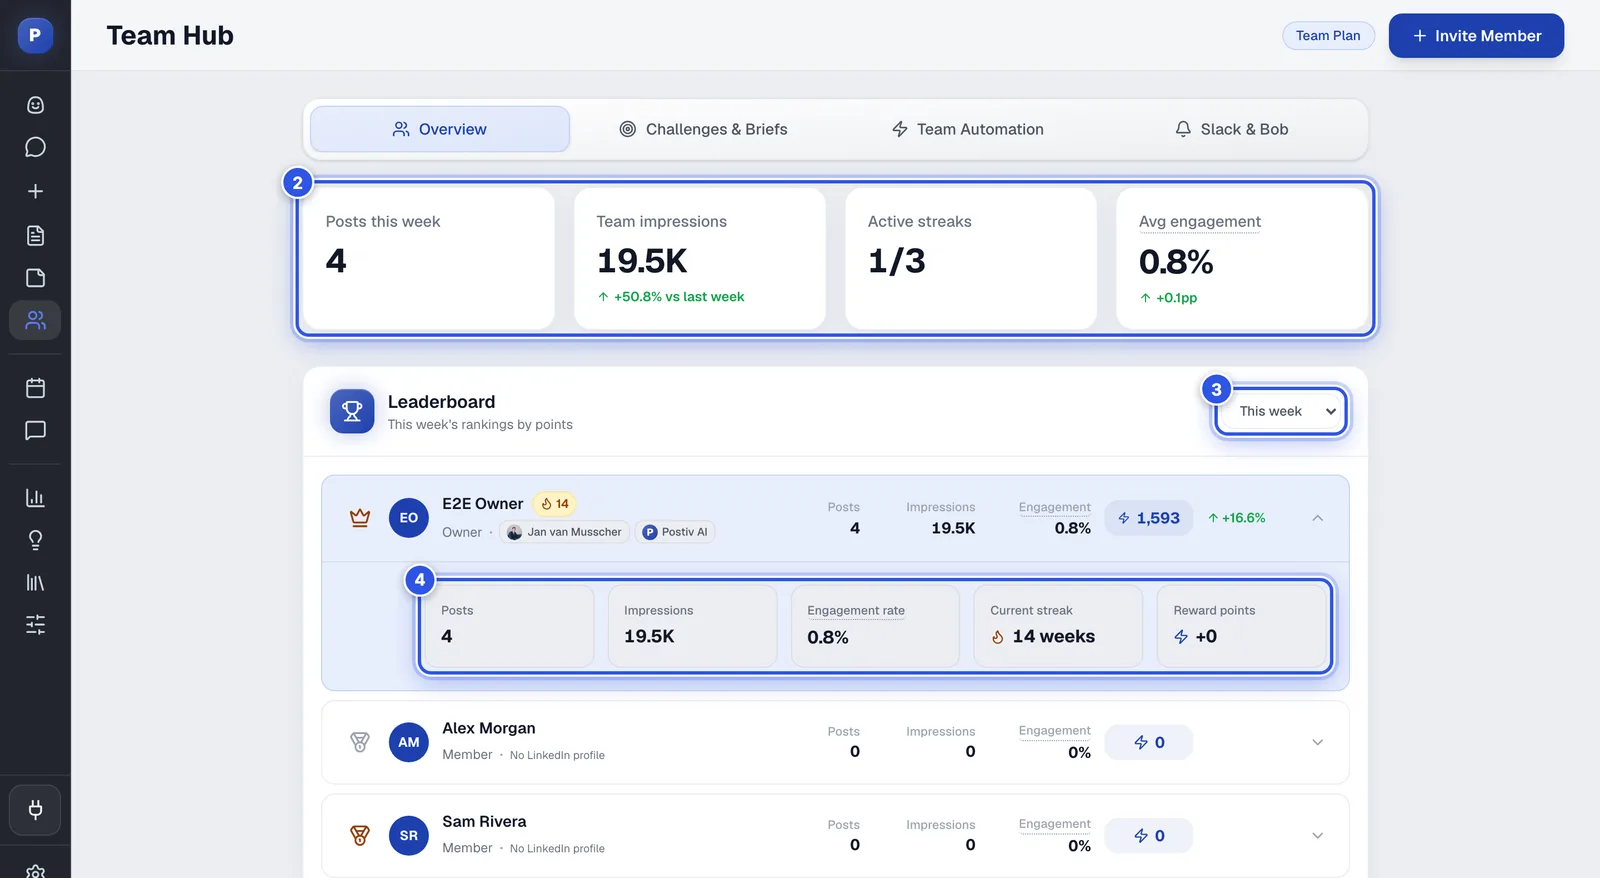Image resolution: width=1600 pixels, height=878 pixels.
Task: Click the Jan van Musscher profile chip
Action: 564,532
